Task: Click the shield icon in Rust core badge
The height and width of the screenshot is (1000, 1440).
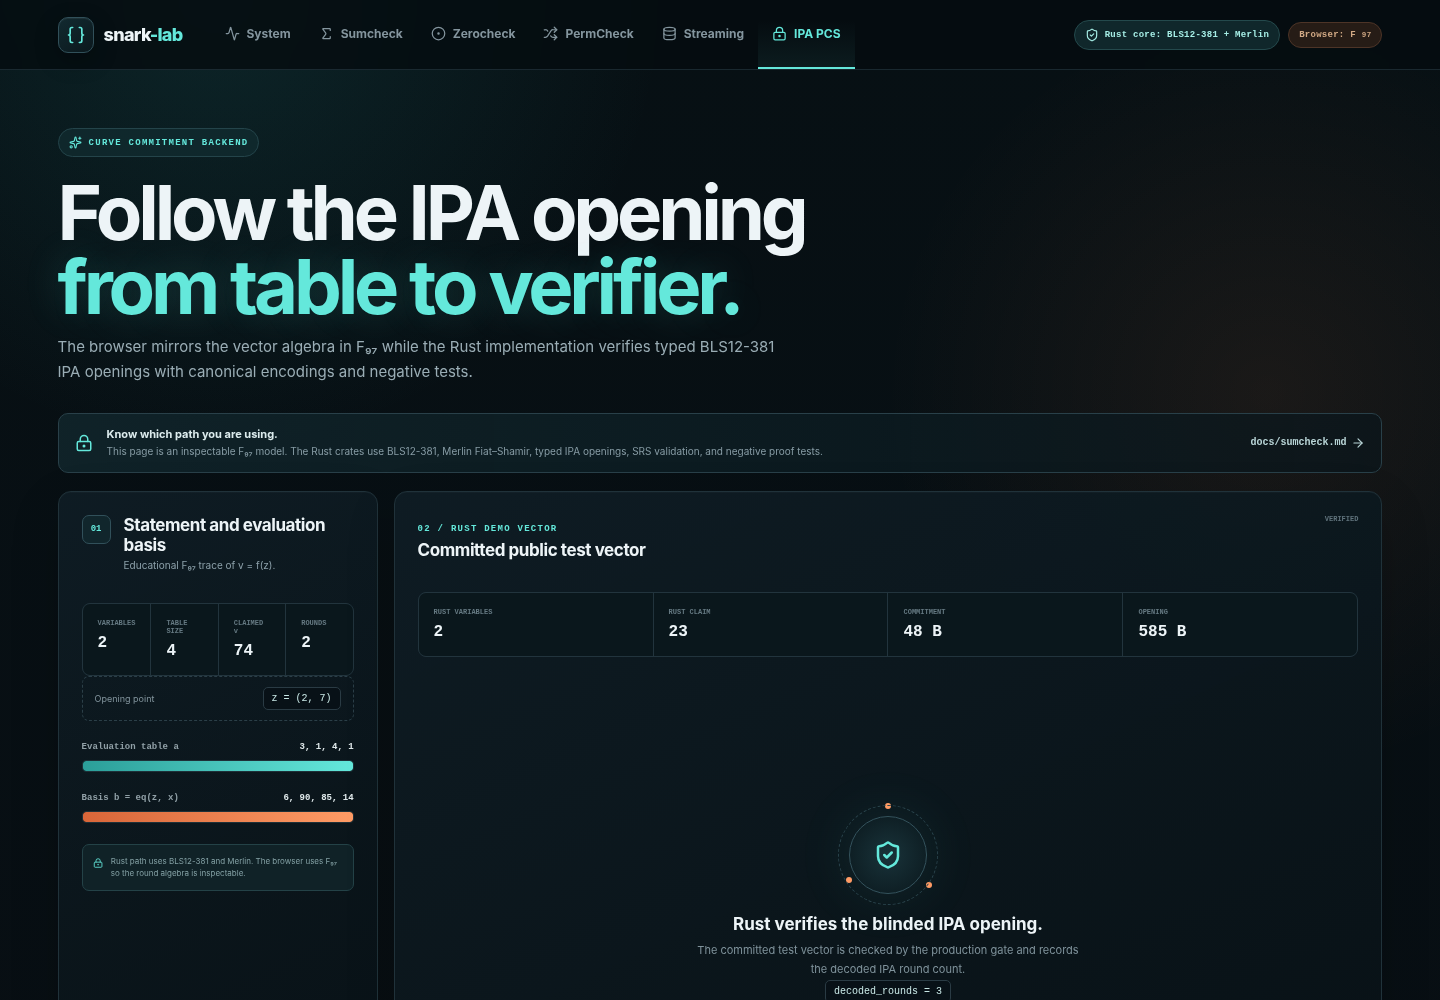Action: [1092, 35]
